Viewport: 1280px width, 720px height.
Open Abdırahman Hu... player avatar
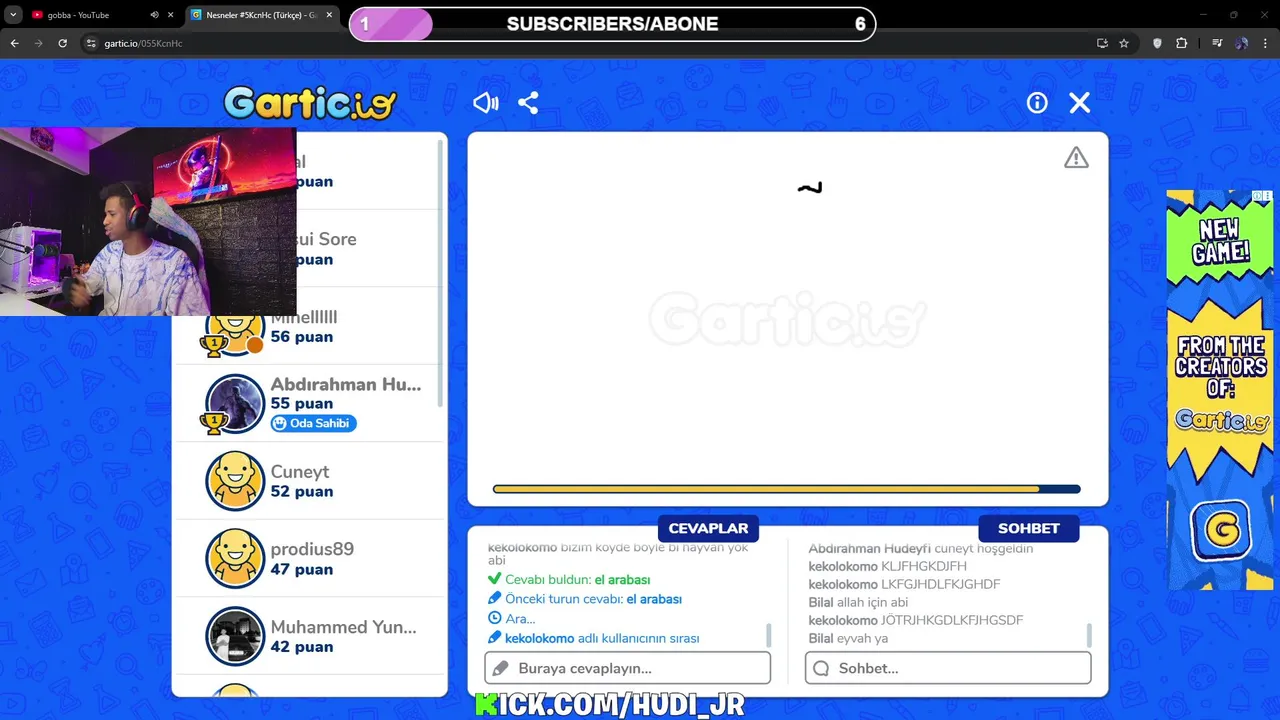(x=235, y=404)
